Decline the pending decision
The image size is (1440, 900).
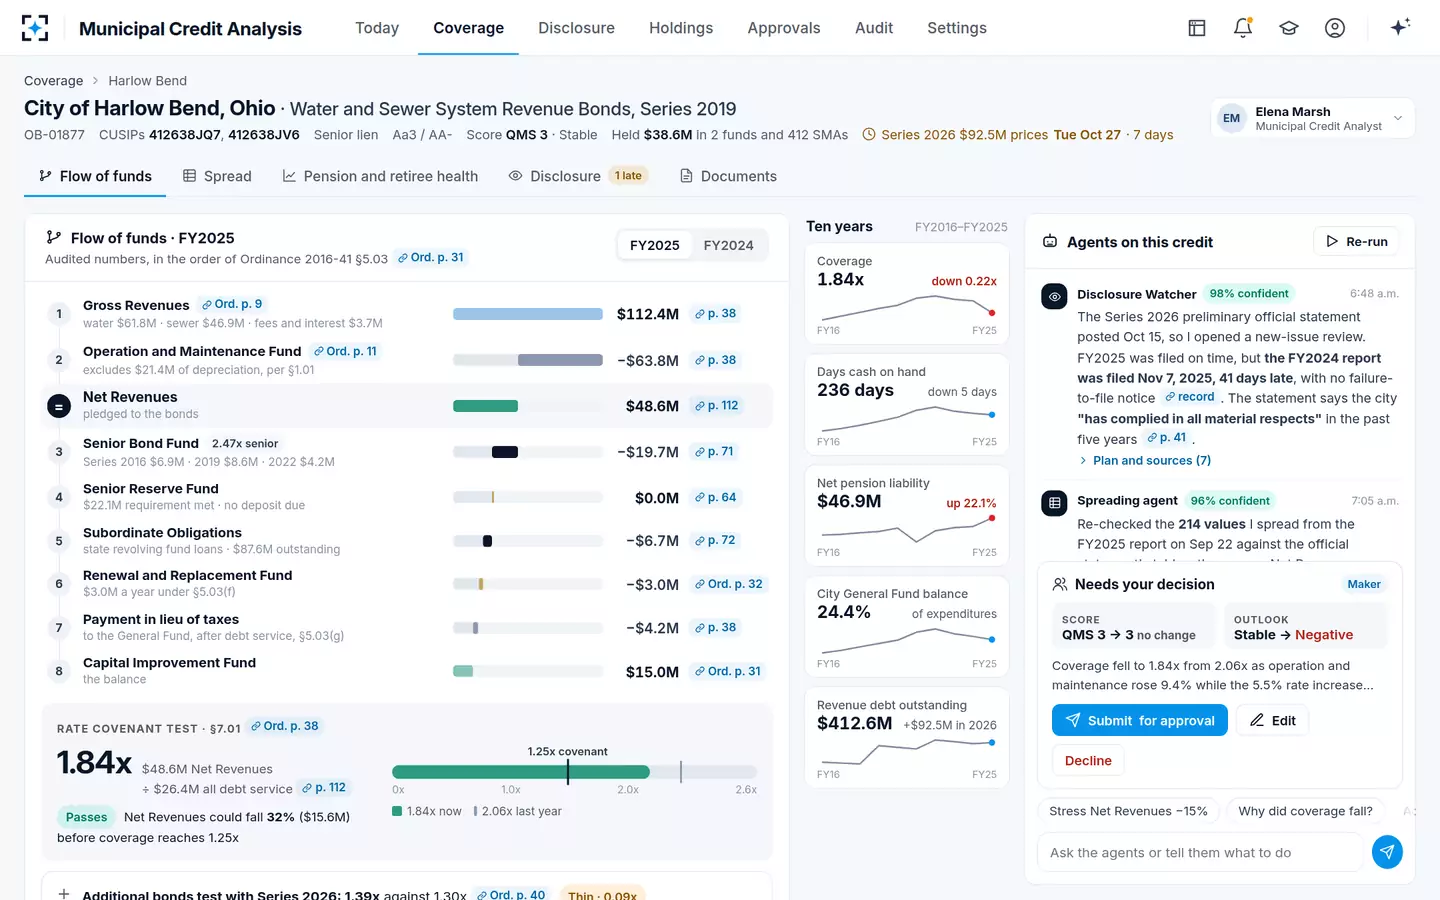click(x=1088, y=761)
